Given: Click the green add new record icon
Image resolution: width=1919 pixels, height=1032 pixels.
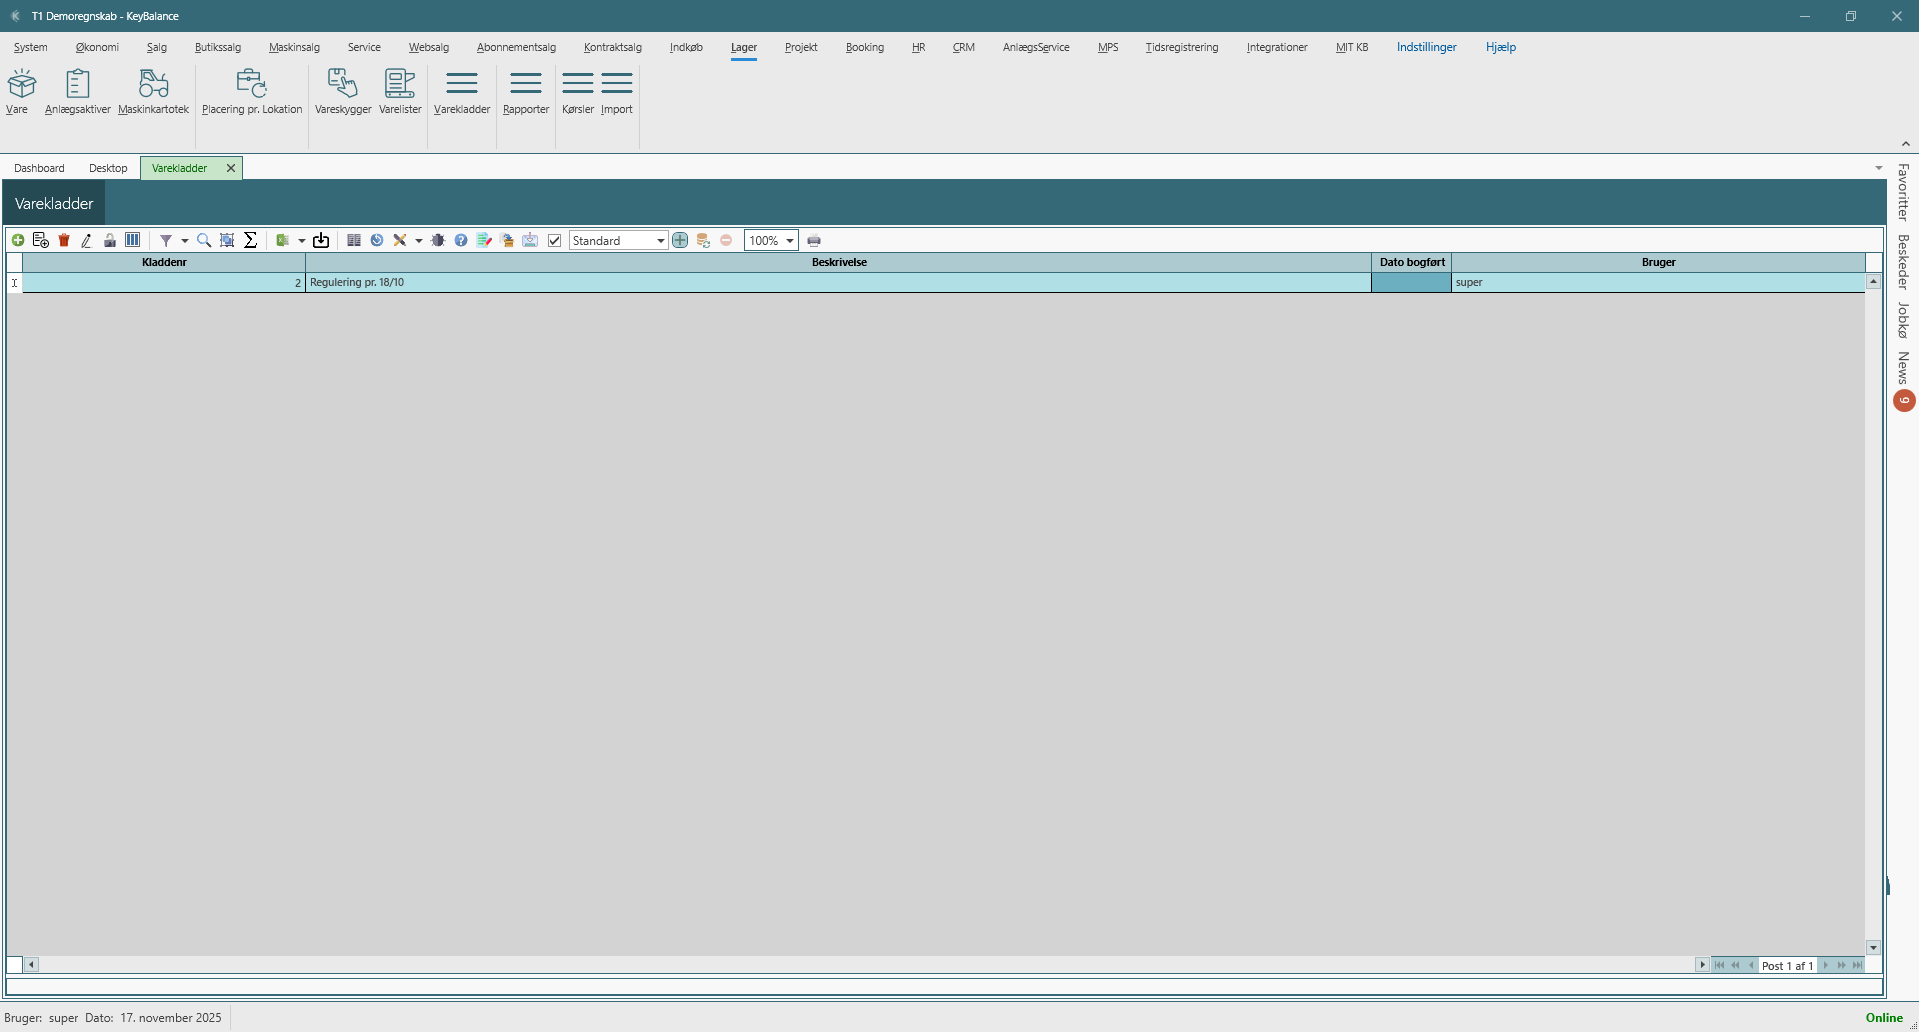Looking at the screenshot, I should (18, 240).
